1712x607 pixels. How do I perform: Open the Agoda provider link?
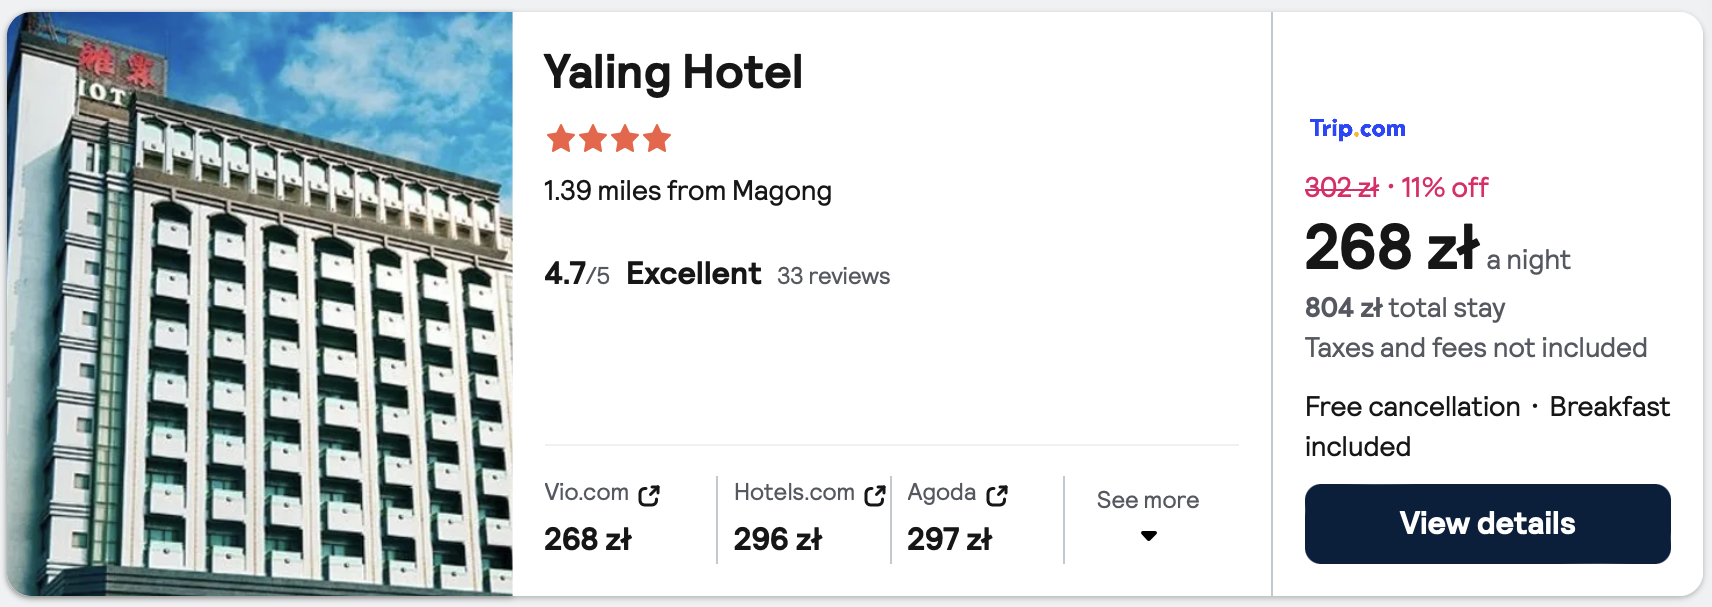941,492
